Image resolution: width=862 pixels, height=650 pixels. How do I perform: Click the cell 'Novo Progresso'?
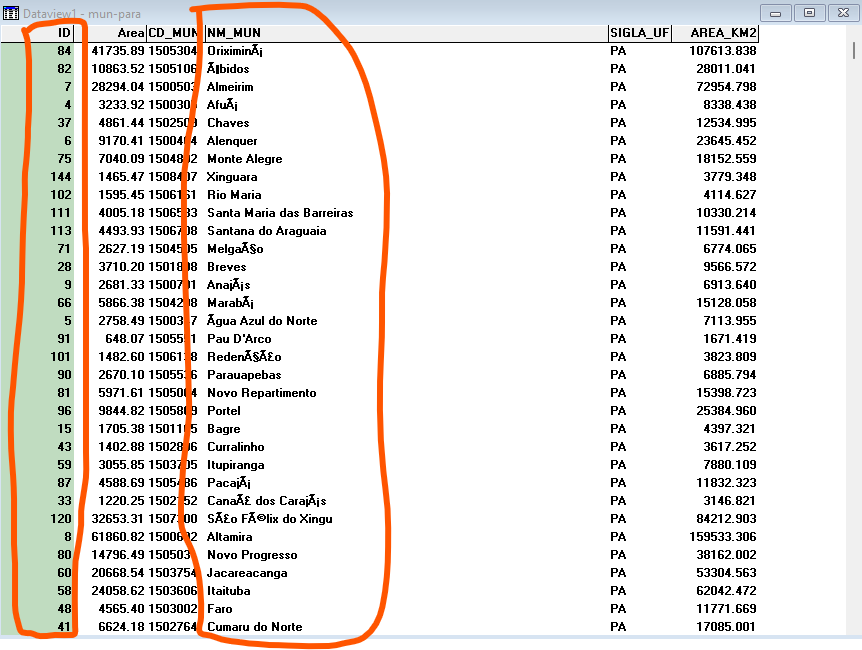pos(252,555)
